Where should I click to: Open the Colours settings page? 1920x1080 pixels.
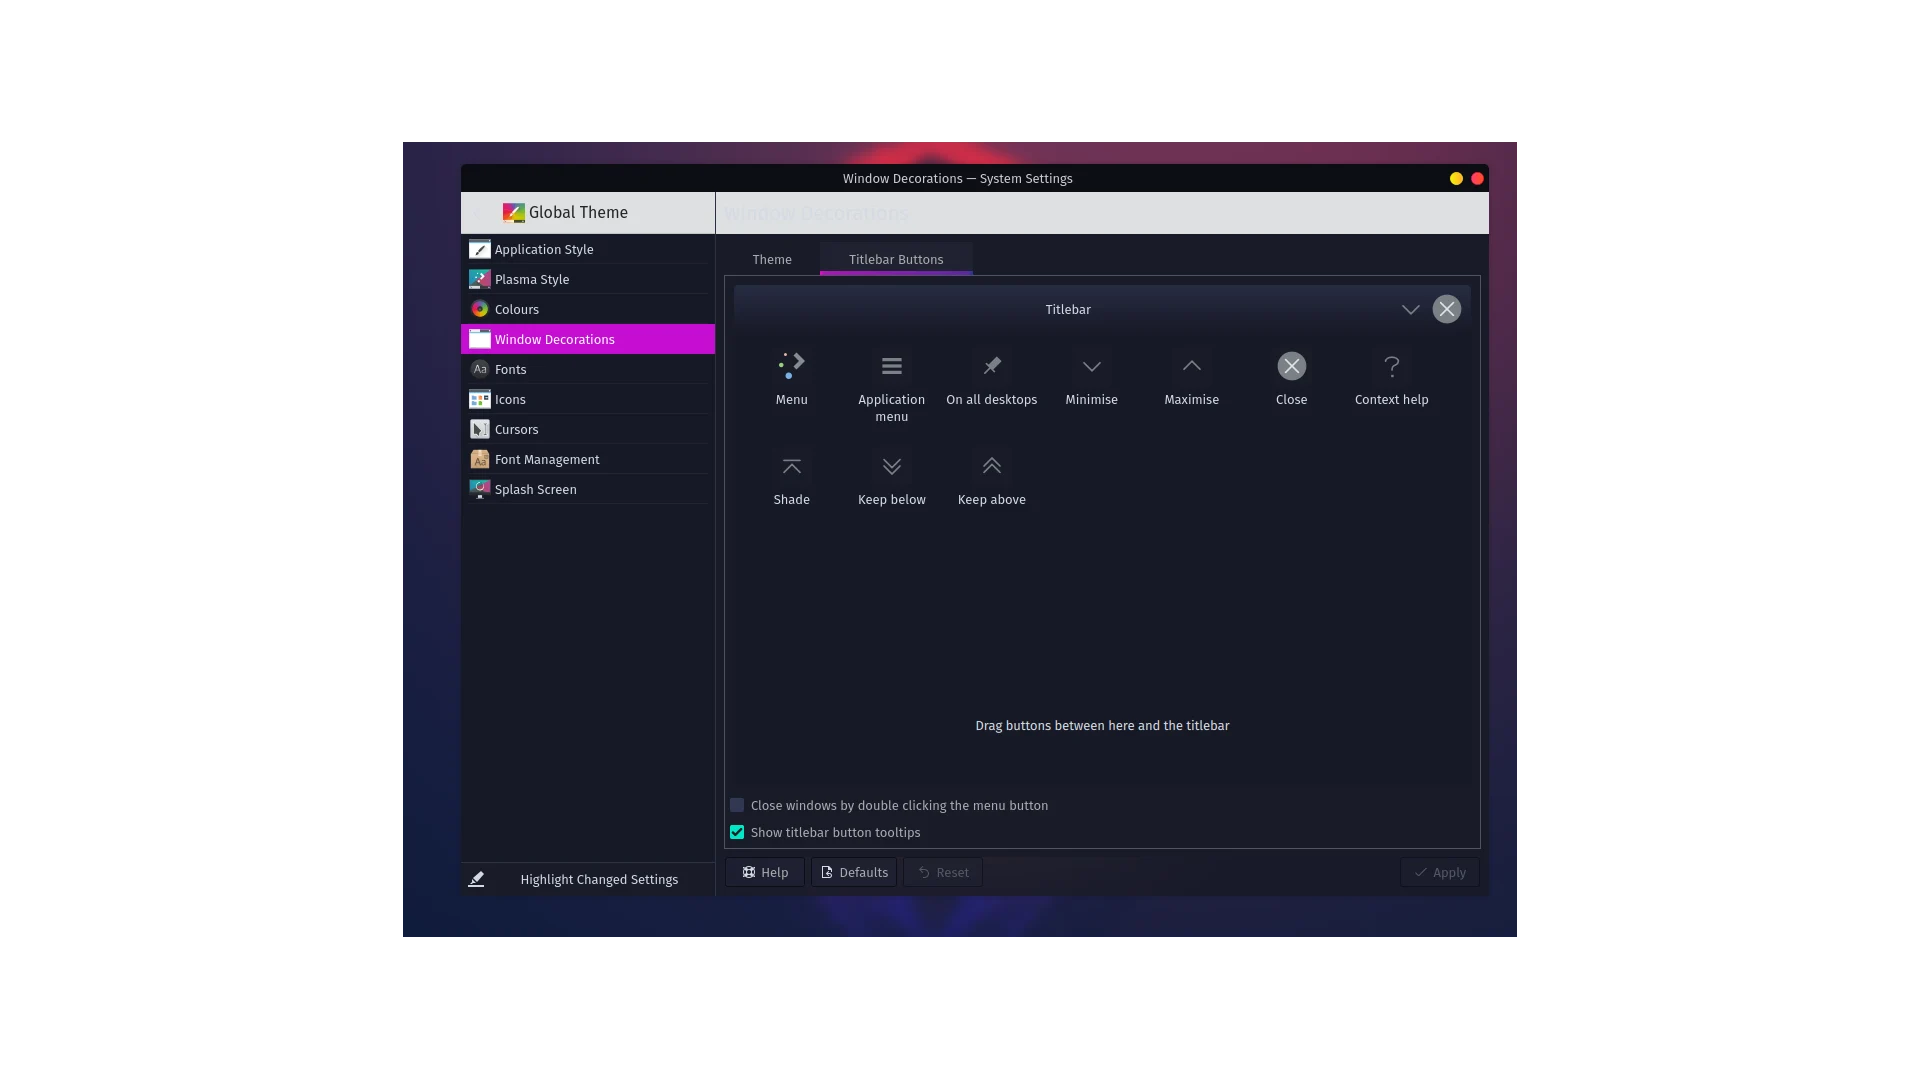516,309
